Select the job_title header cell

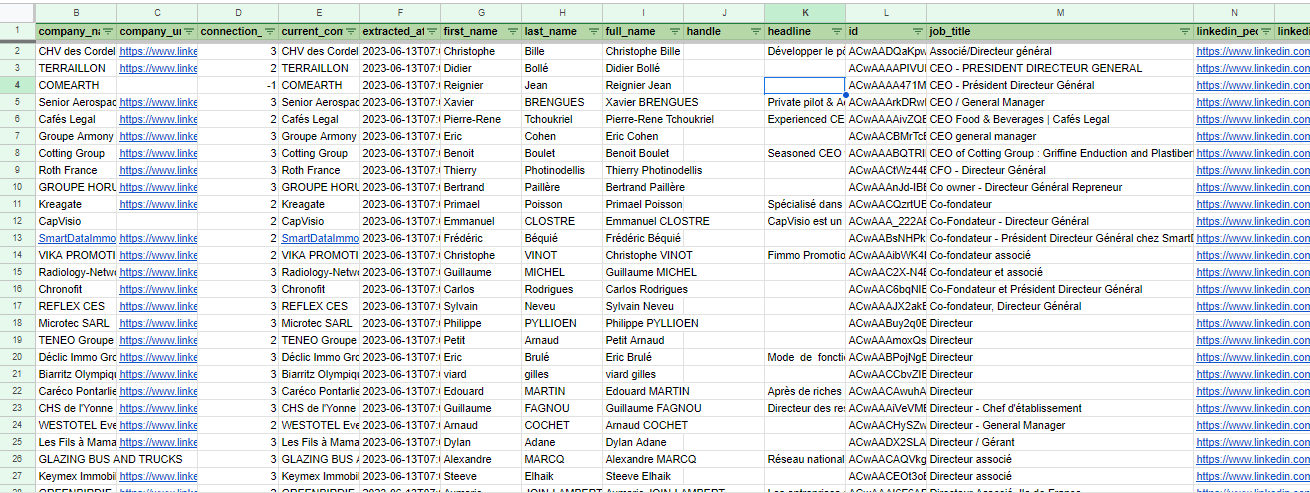1061,31
